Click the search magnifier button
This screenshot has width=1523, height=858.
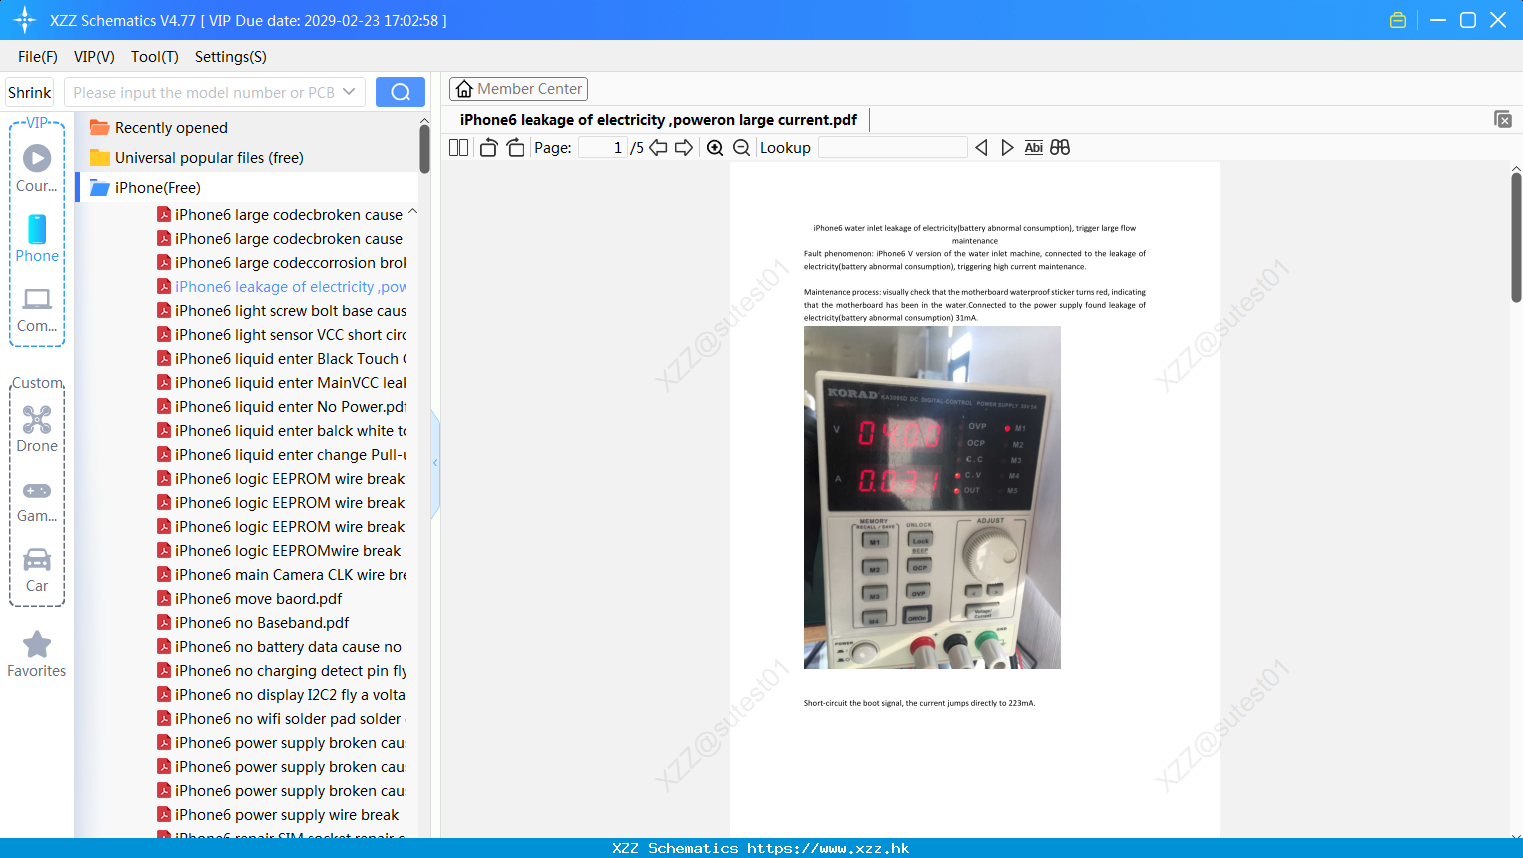400,92
